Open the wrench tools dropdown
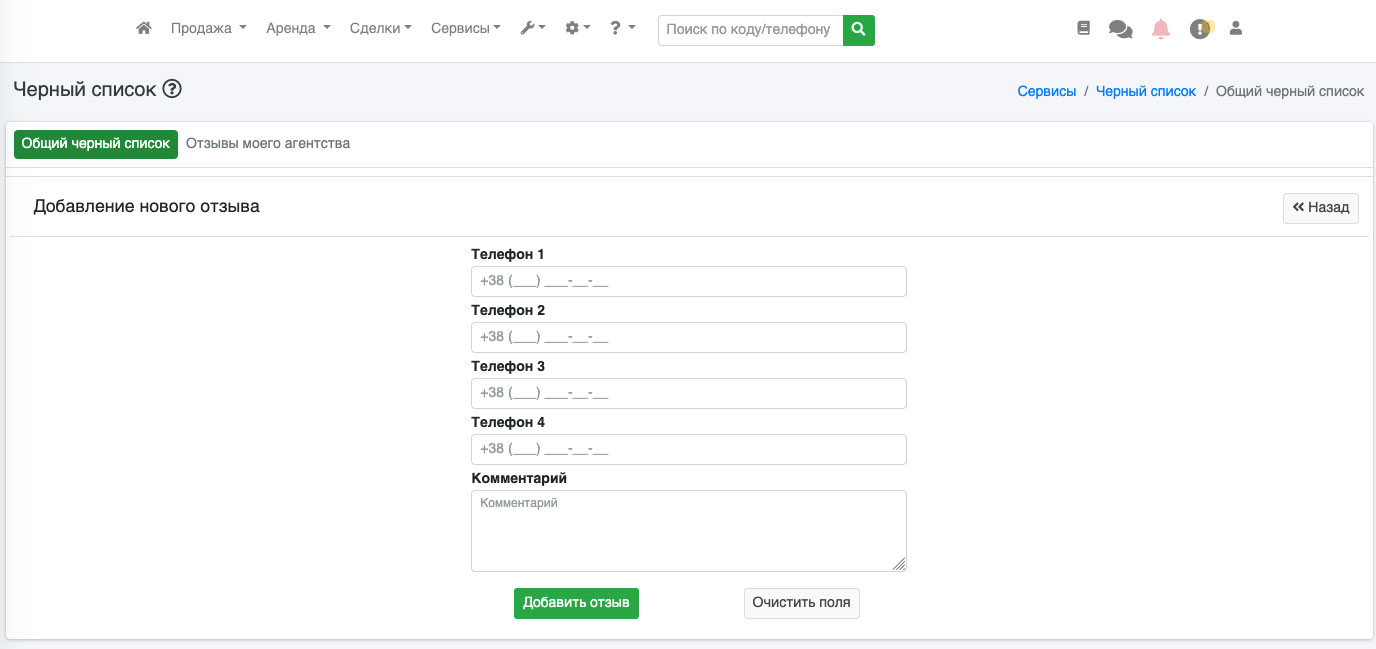 533,29
